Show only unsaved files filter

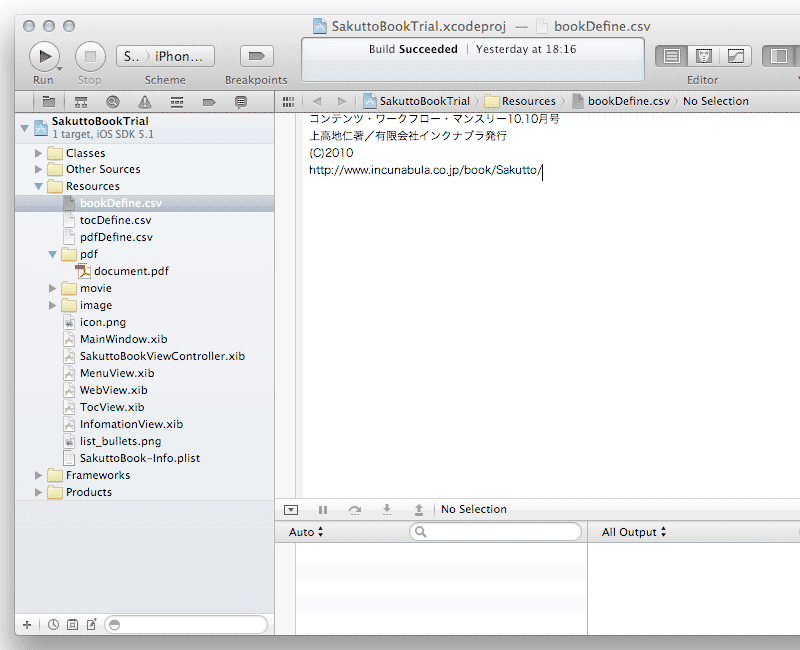[x=92, y=624]
